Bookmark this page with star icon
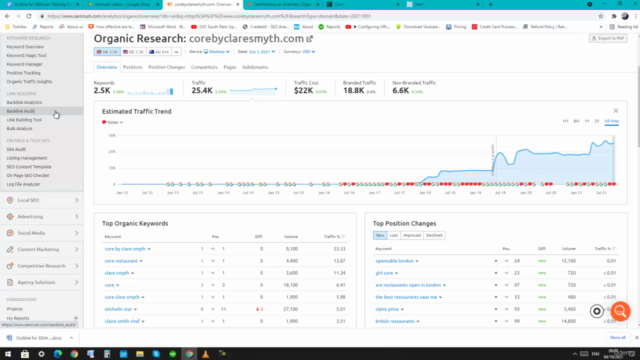Viewport: 640px width, 360px height. (600, 16)
